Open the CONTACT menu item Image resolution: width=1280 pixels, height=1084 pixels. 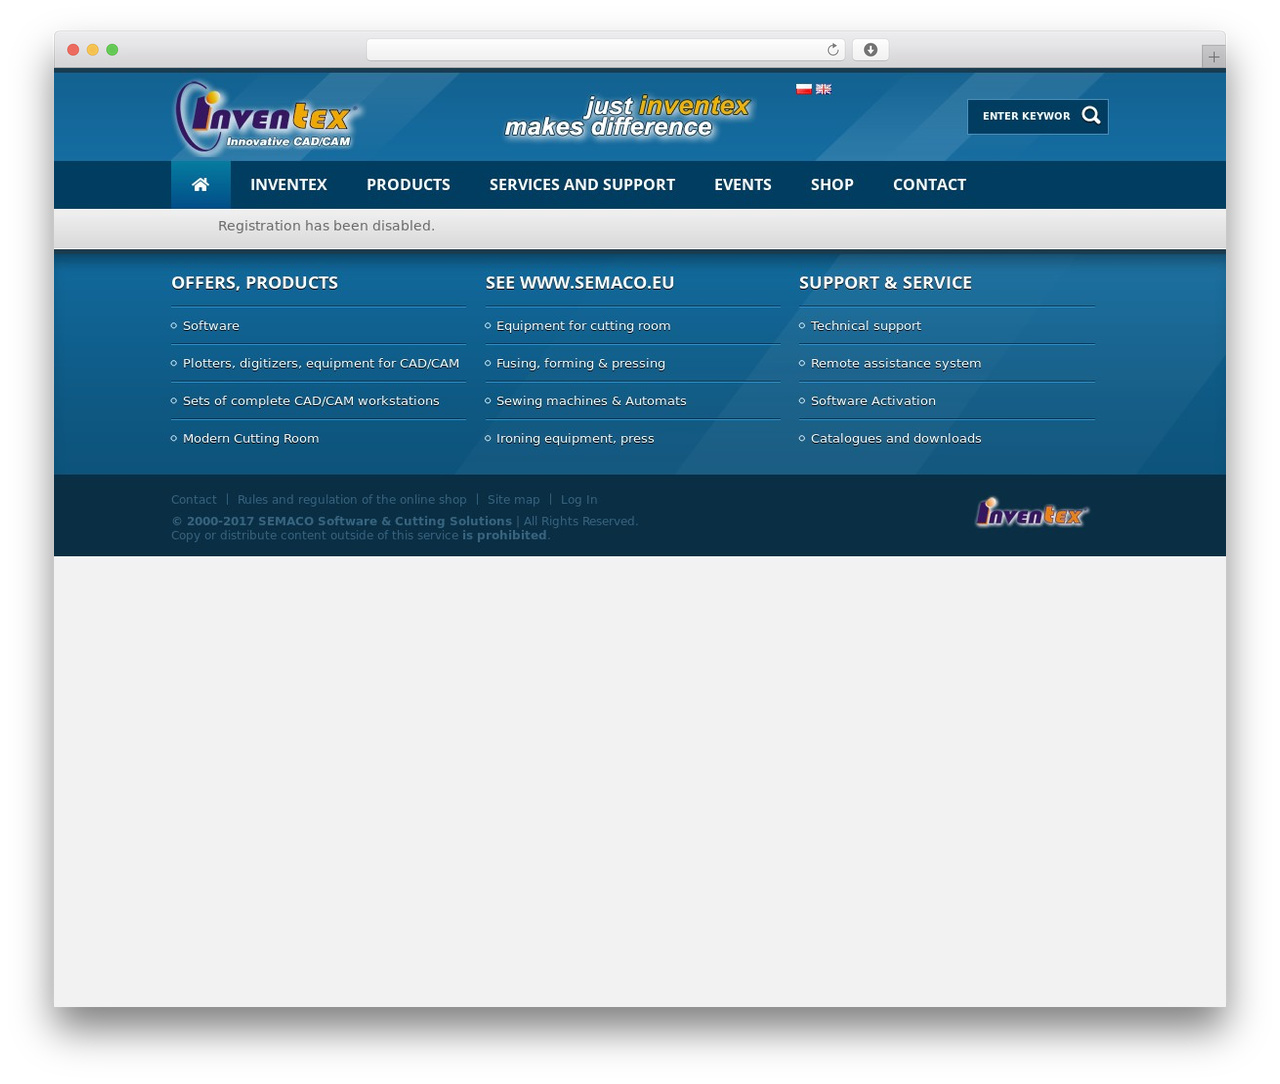929,185
